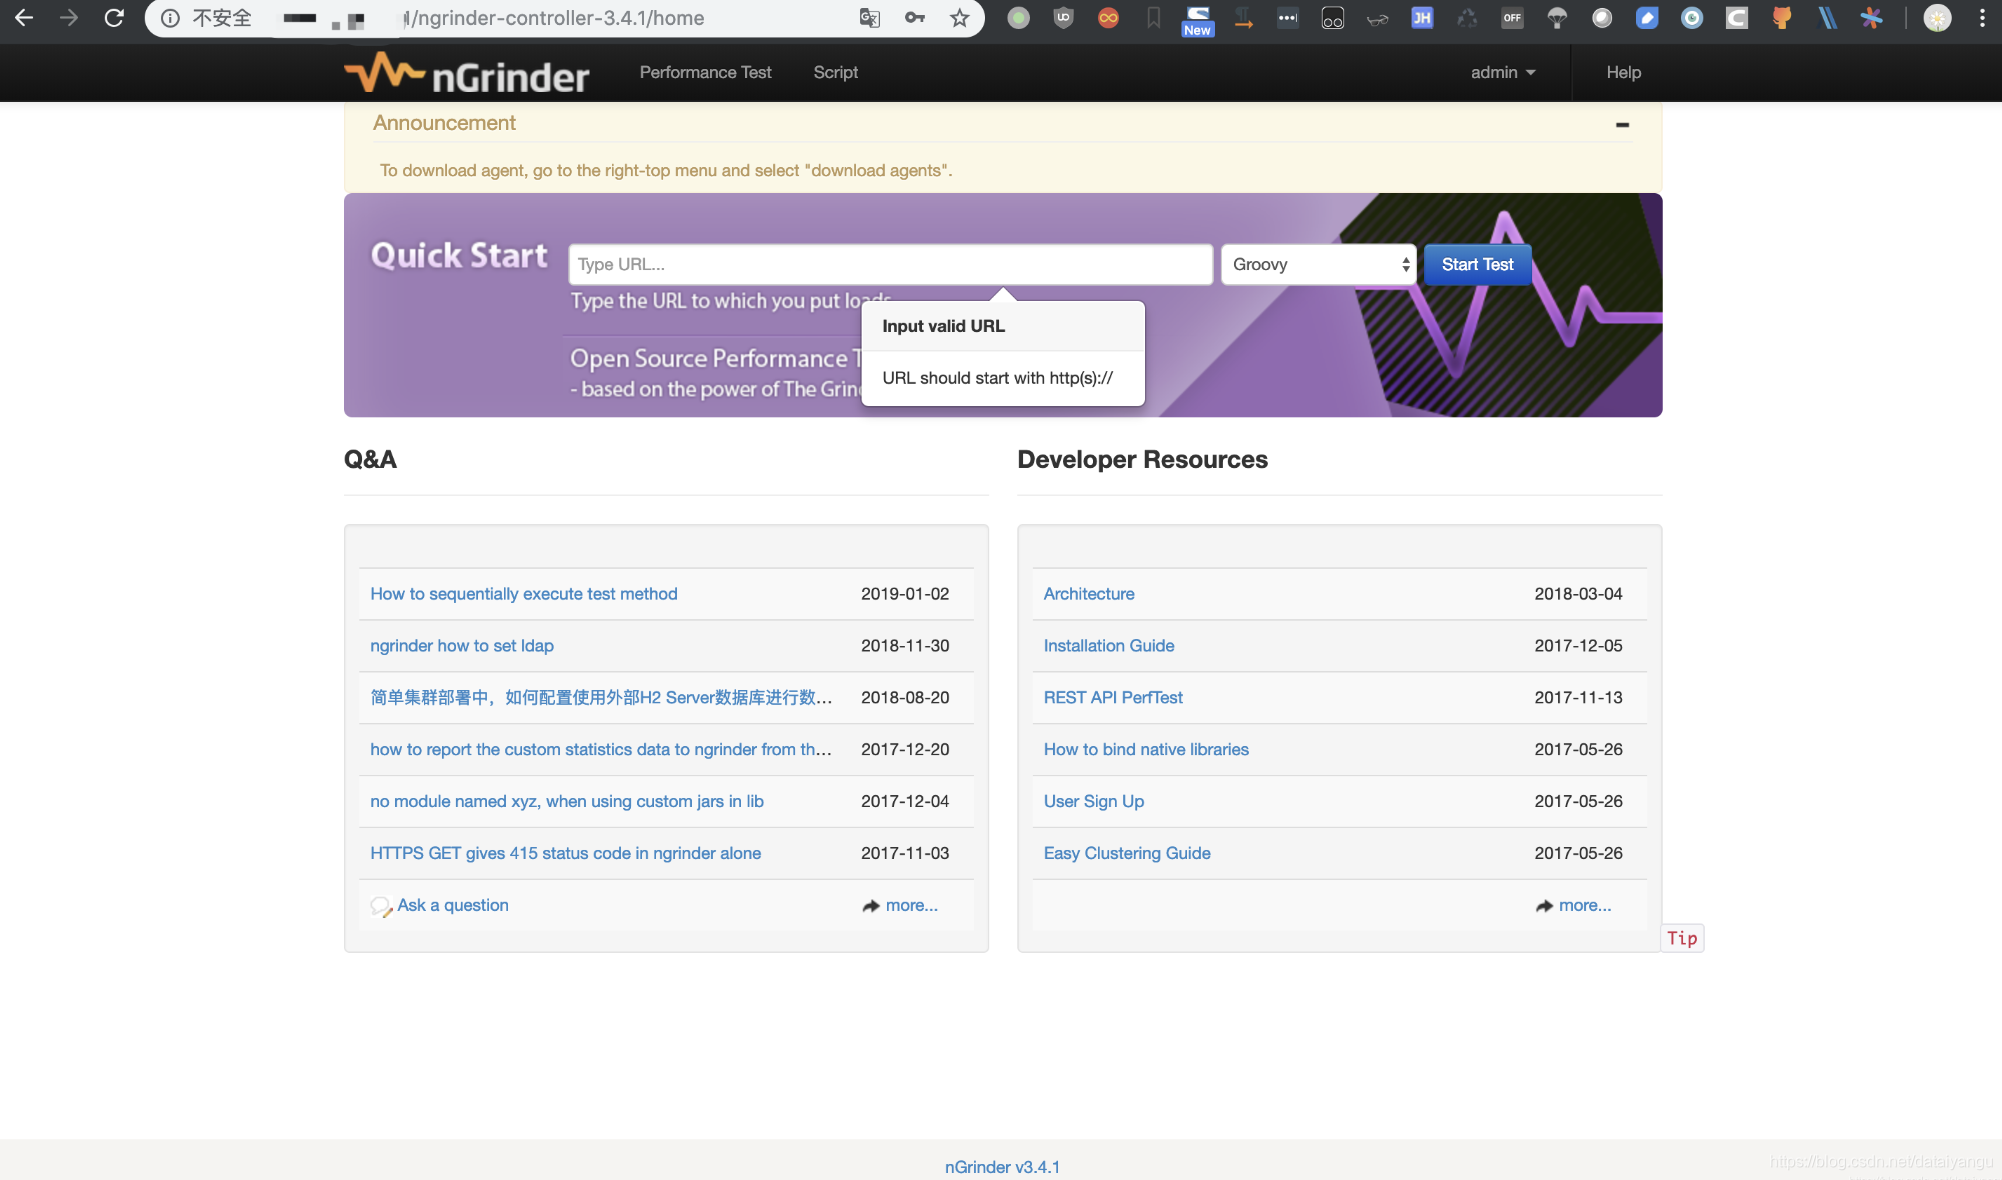Click the browser reload icon

tap(114, 18)
